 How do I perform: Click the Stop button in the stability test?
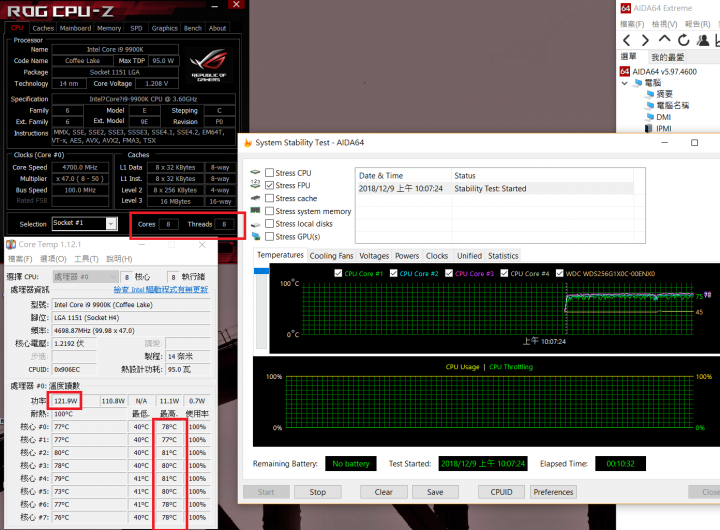click(318, 492)
